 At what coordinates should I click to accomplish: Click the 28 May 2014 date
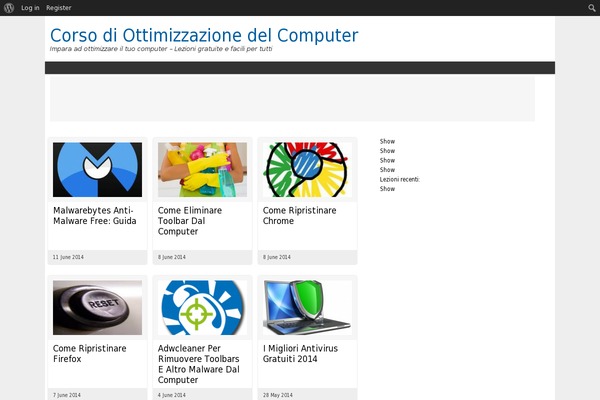click(x=278, y=395)
